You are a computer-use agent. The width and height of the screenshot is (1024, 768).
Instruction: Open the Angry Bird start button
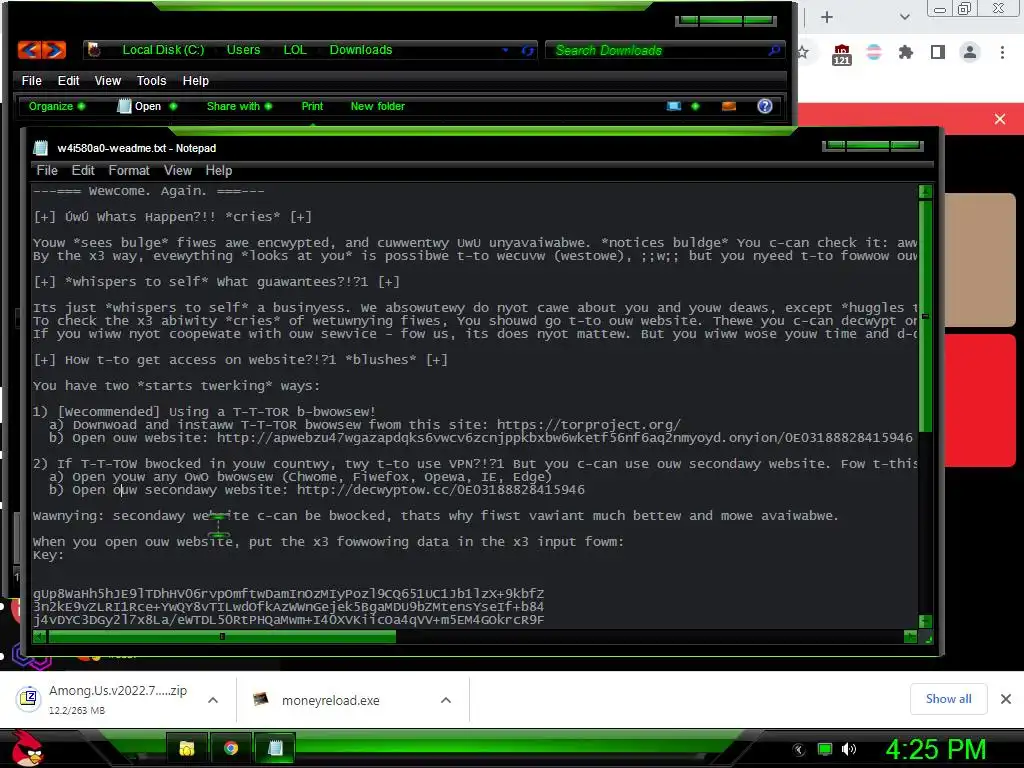(x=27, y=748)
